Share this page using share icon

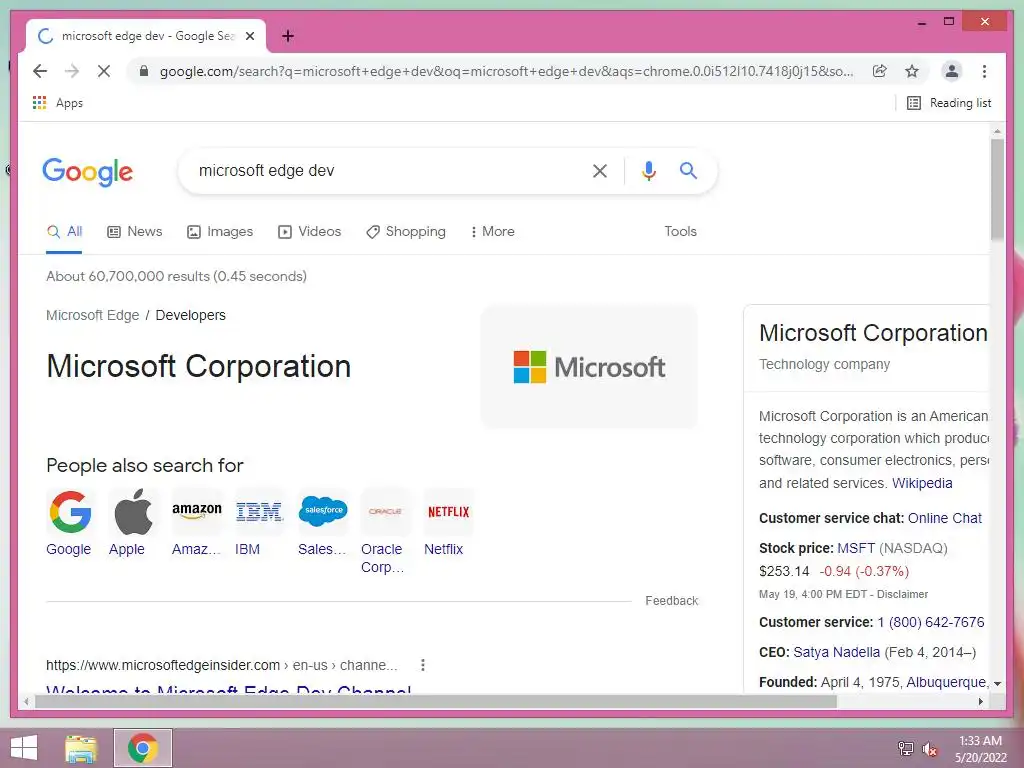880,71
